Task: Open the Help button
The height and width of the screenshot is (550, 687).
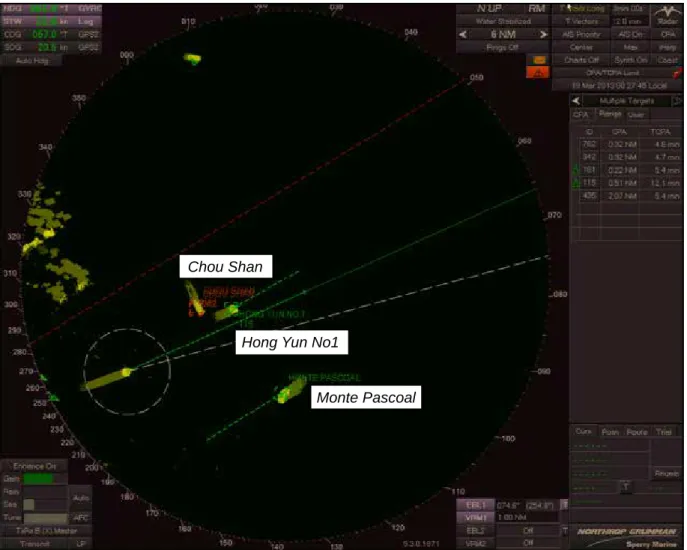Action: 667,47
